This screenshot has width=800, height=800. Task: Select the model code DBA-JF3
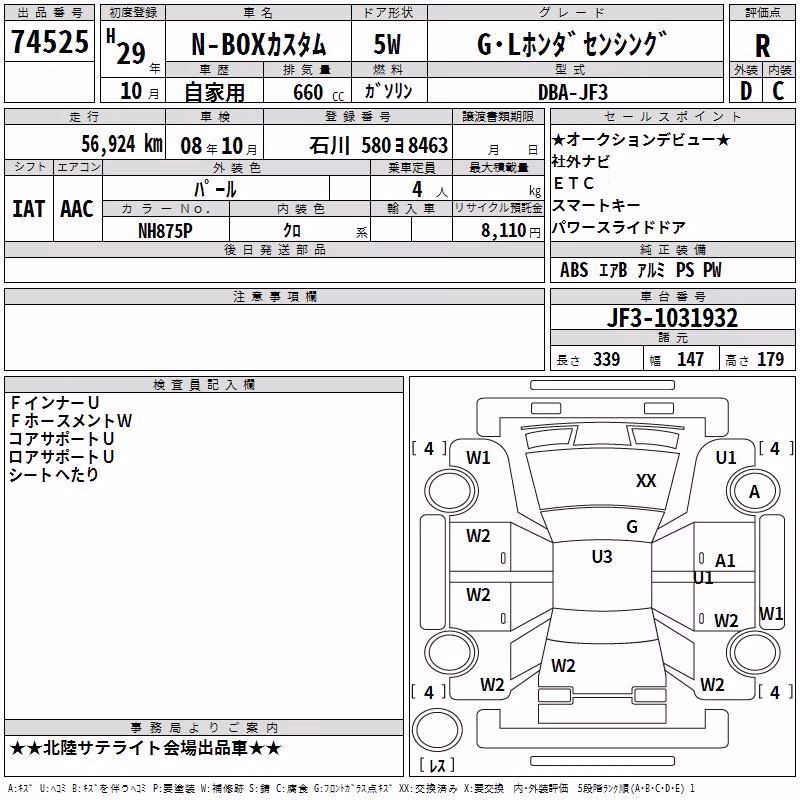click(573, 92)
